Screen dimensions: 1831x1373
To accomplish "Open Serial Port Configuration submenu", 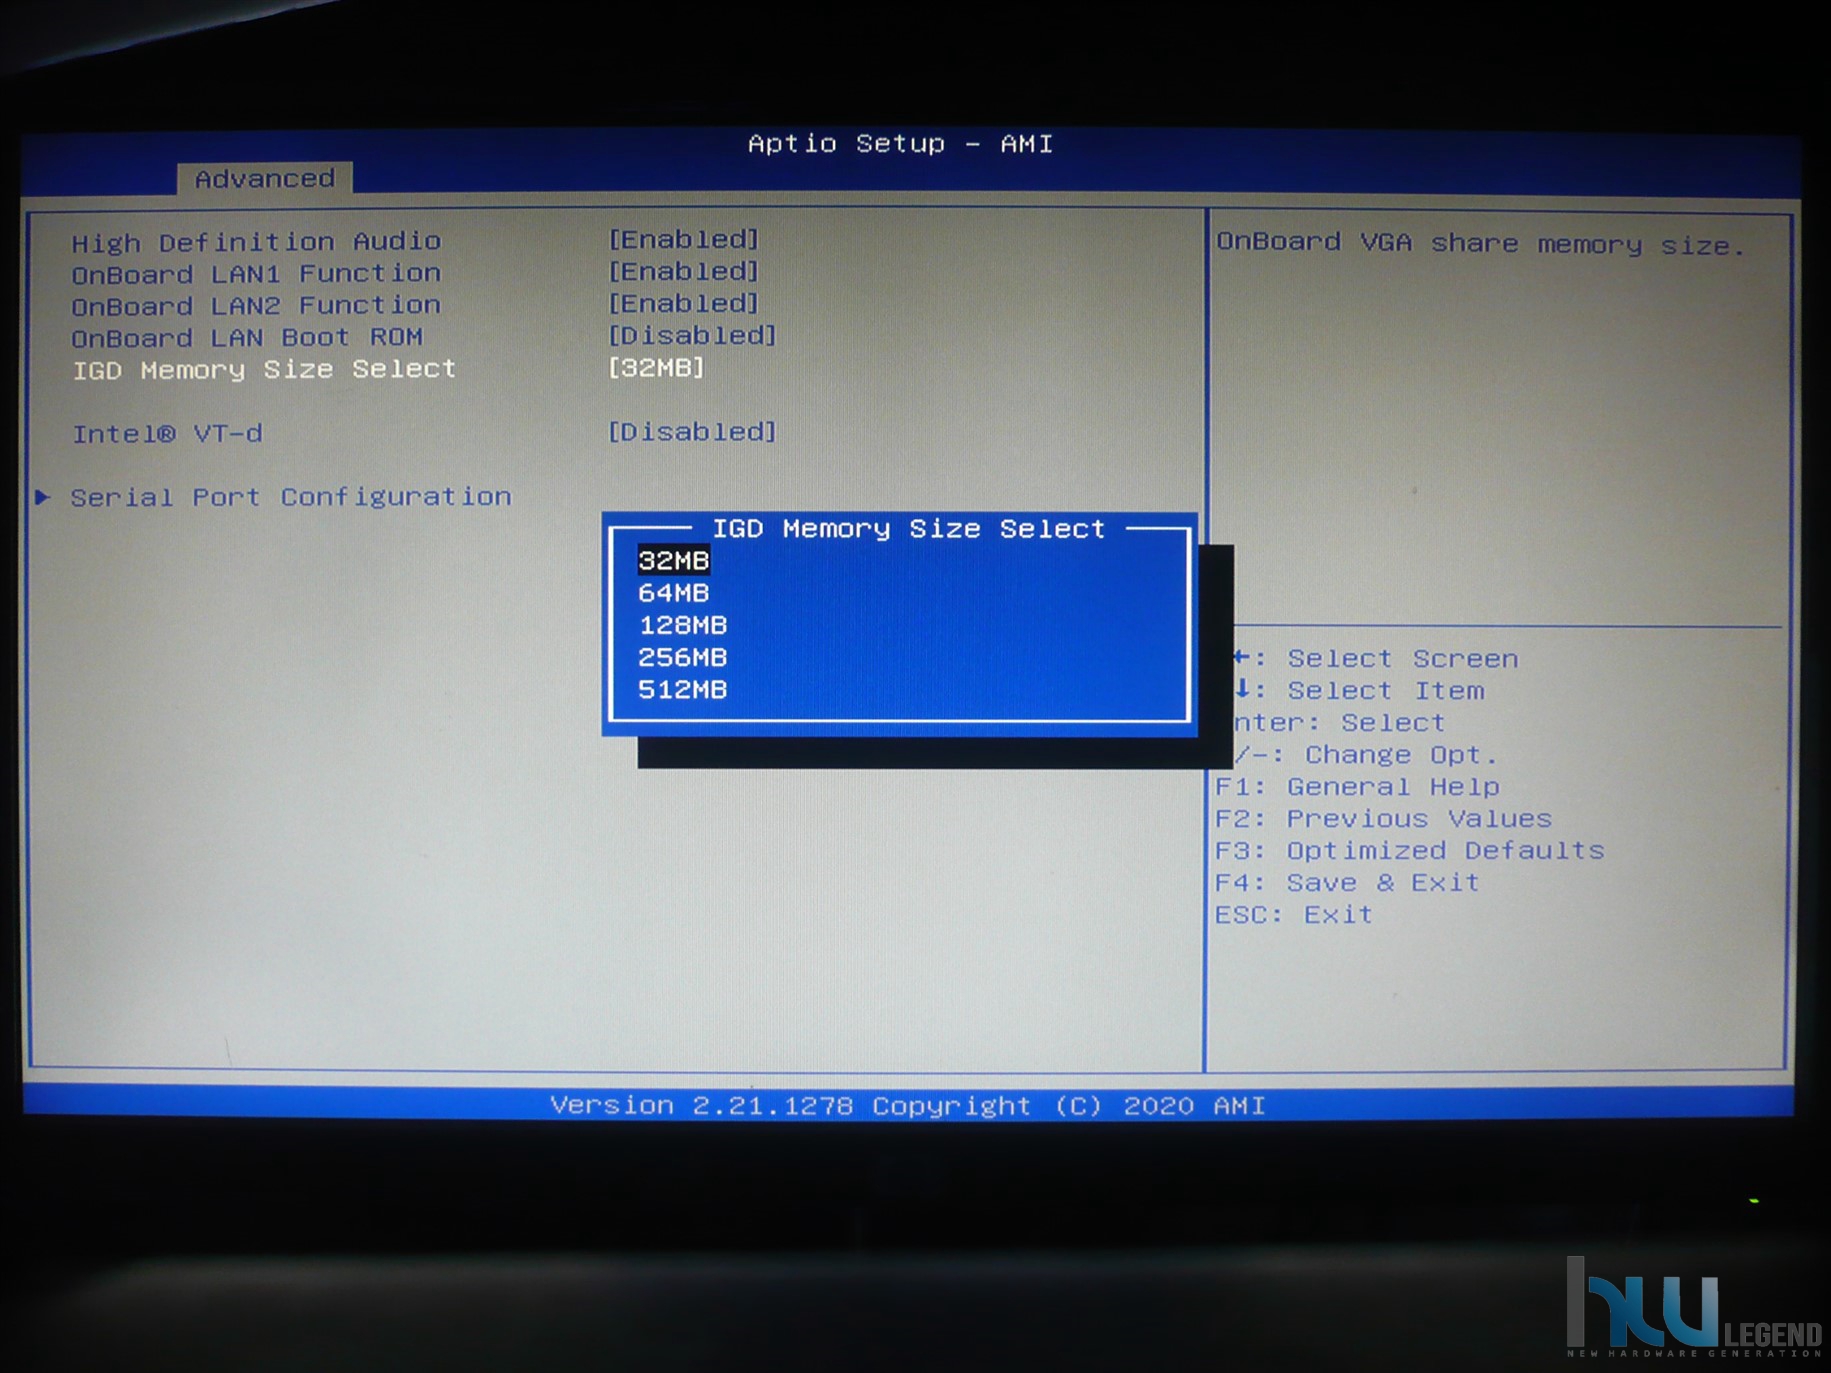I will 290,497.
